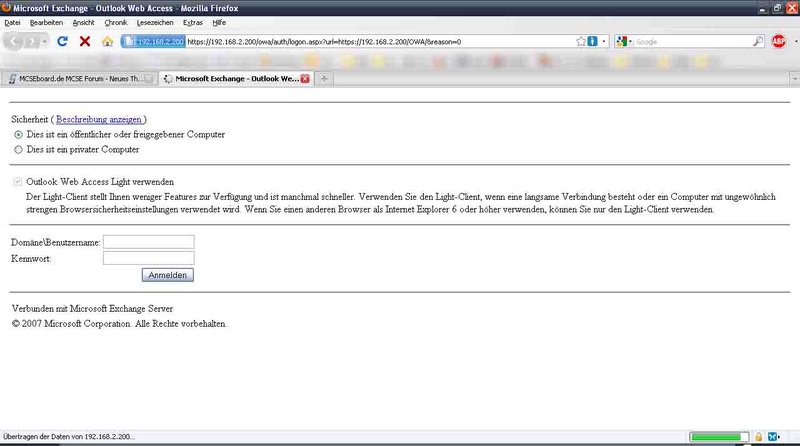Image resolution: width=800 pixels, height=446 pixels.
Task: Click the green loading progress bar
Action: pos(719,437)
